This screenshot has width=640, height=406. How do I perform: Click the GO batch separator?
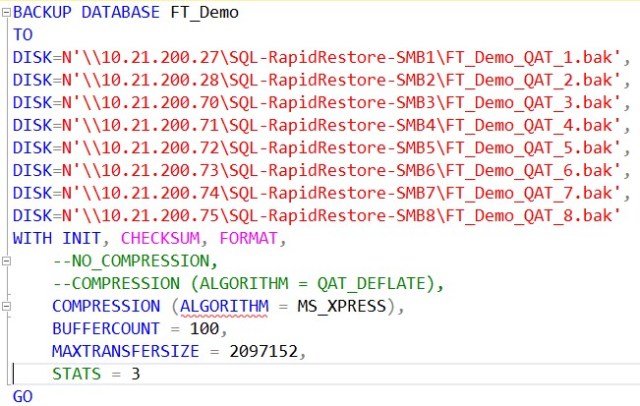[23, 396]
